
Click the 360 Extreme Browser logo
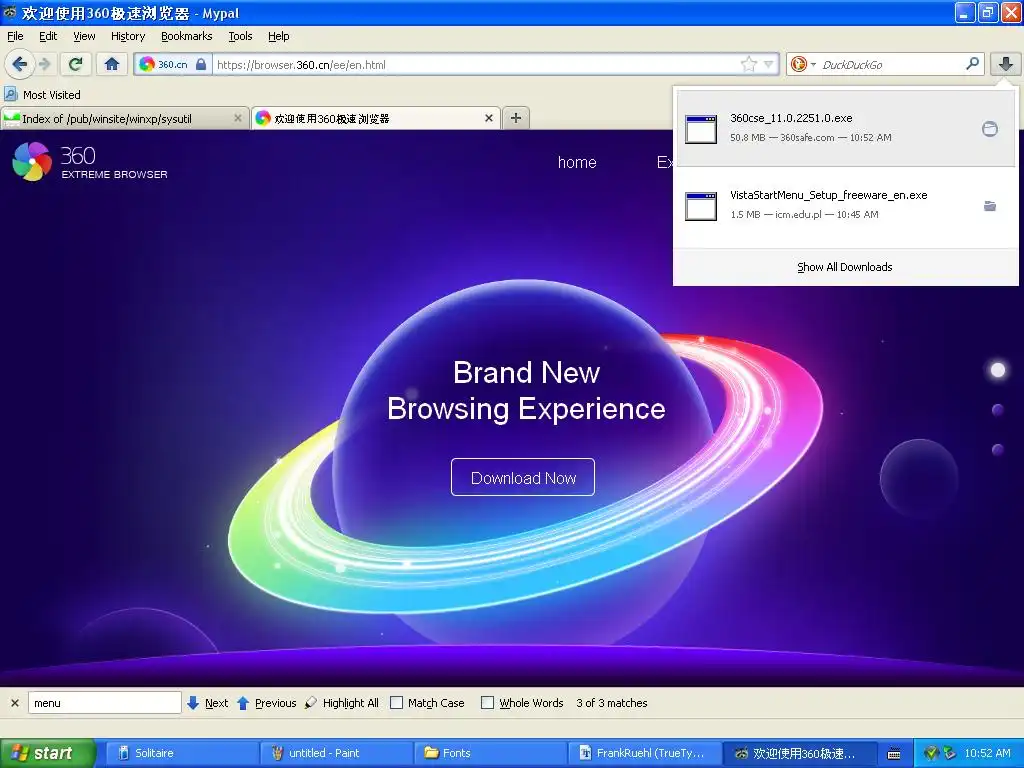[90, 161]
